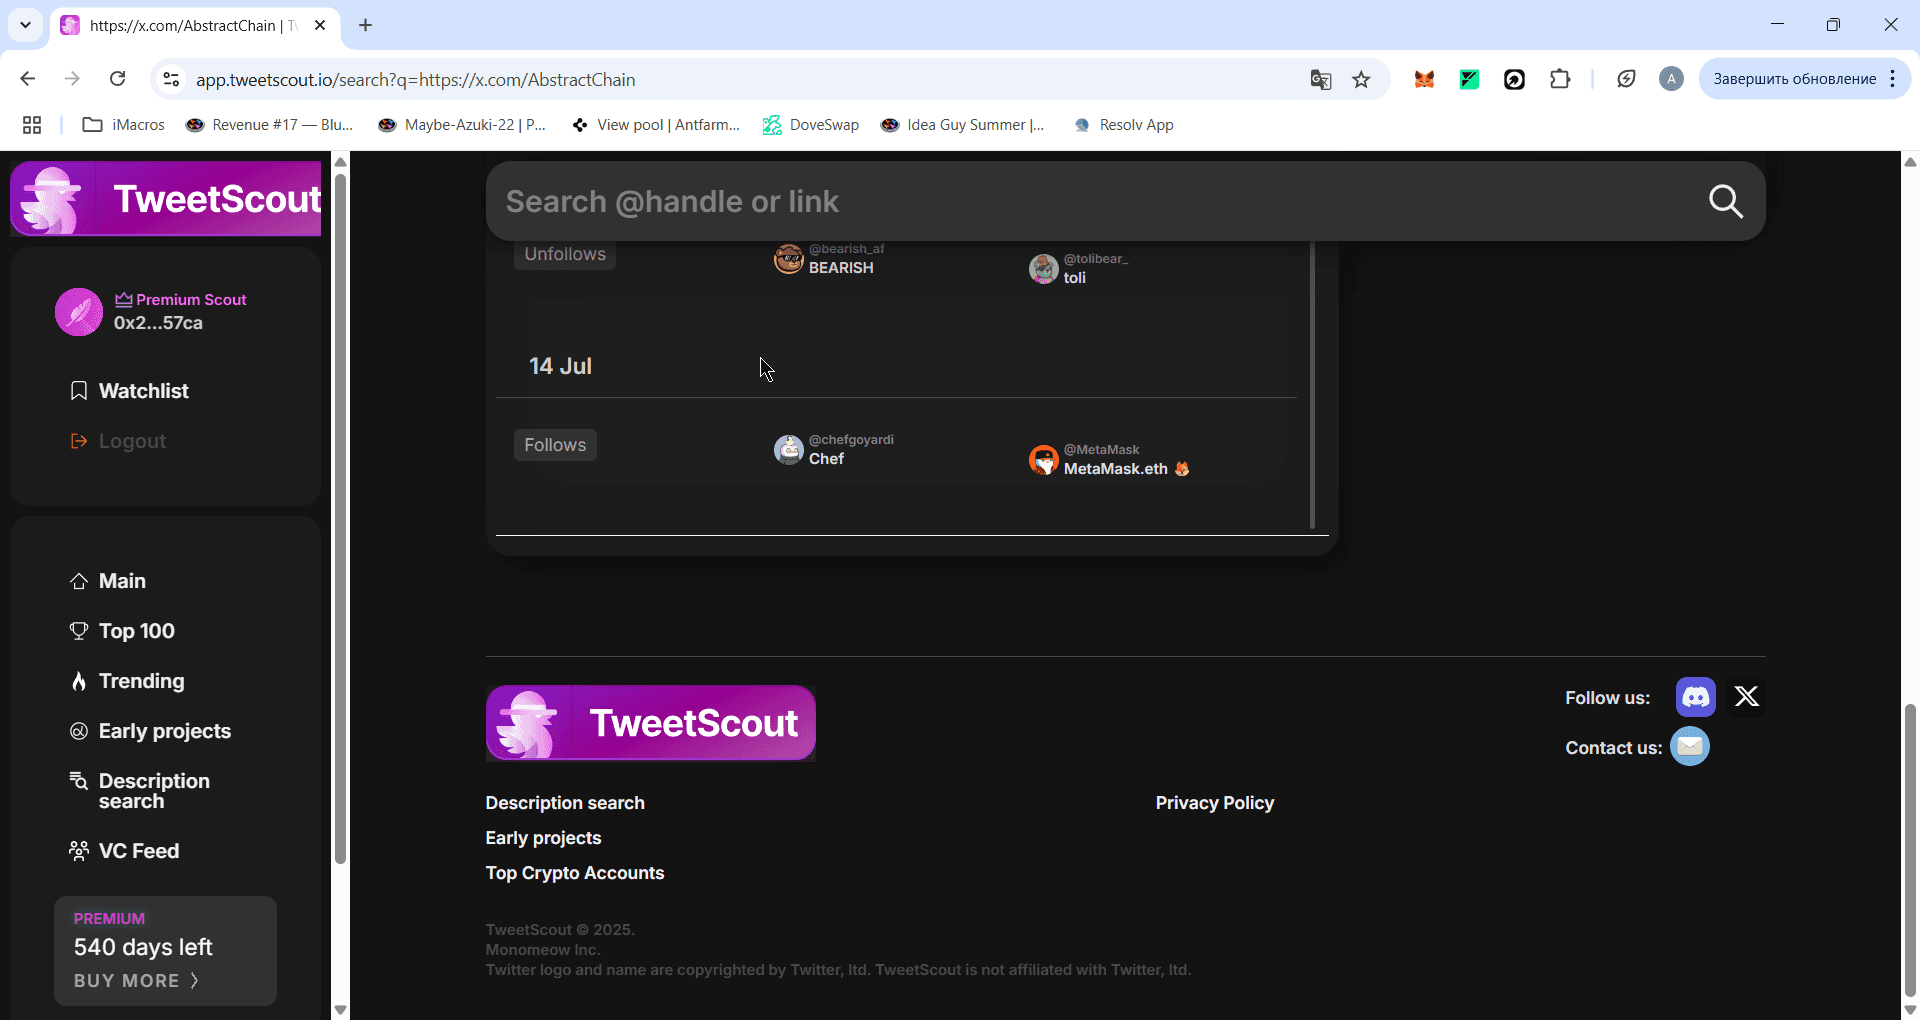
Task: Open the VC Feed page
Action: pos(124,851)
